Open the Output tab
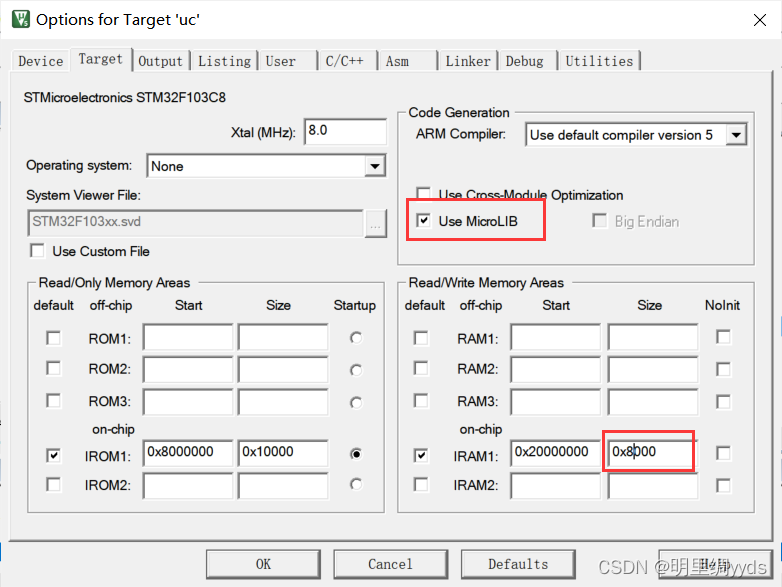The width and height of the screenshot is (782, 587). [x=161, y=61]
